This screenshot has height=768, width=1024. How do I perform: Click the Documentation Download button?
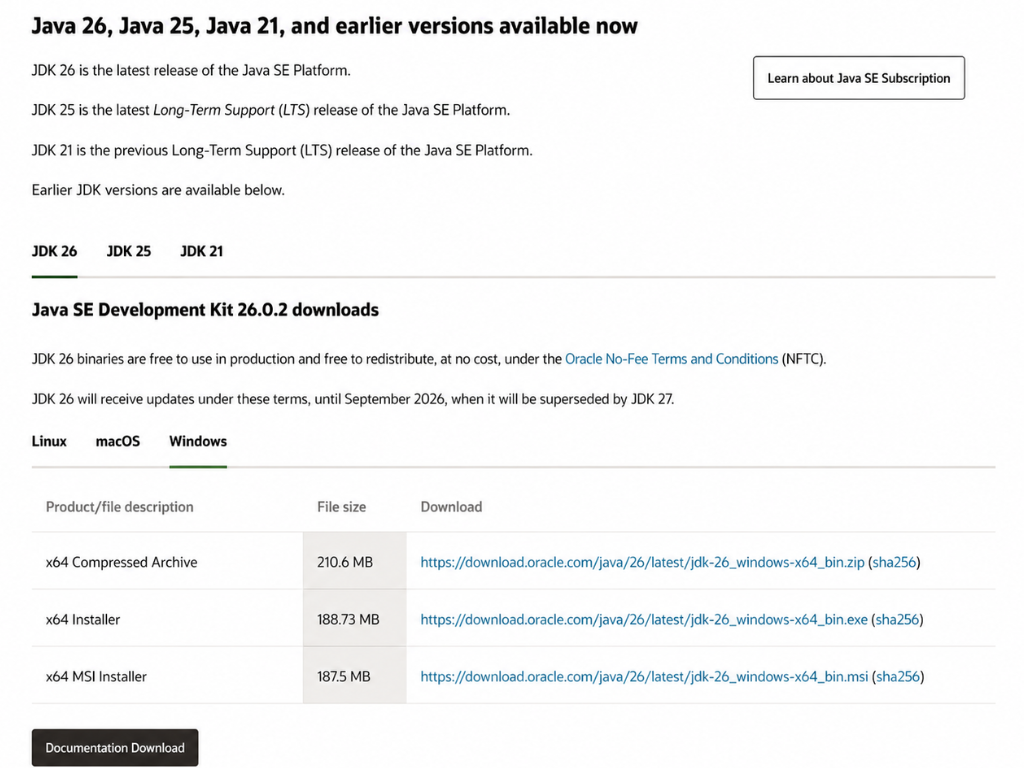point(115,748)
